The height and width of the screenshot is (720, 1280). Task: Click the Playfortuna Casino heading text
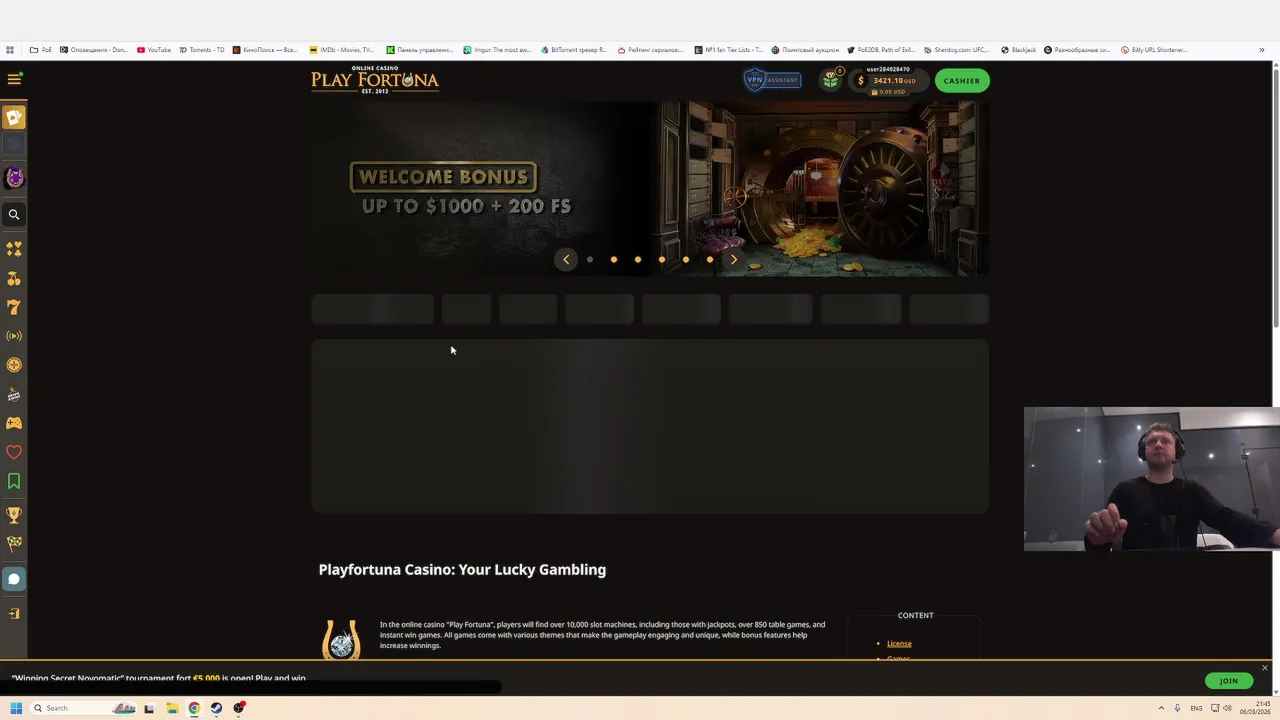[462, 570]
